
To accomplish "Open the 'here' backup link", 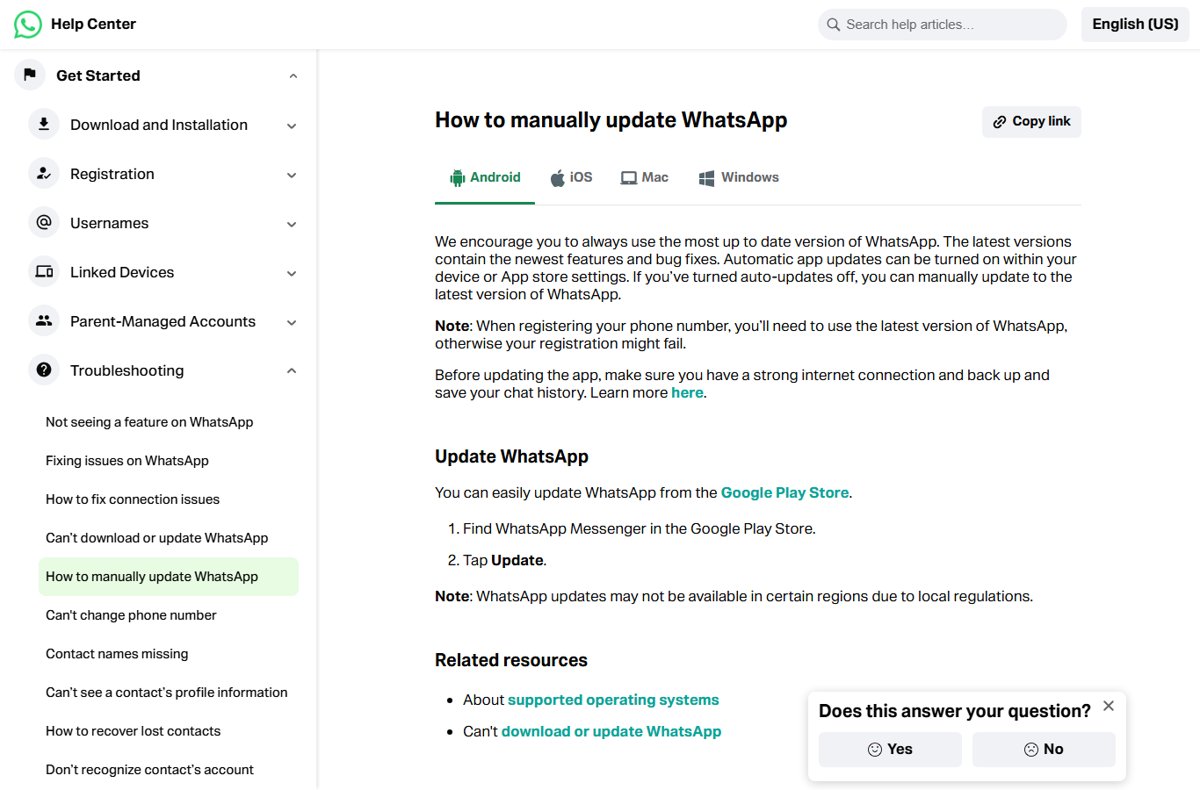I will (687, 393).
